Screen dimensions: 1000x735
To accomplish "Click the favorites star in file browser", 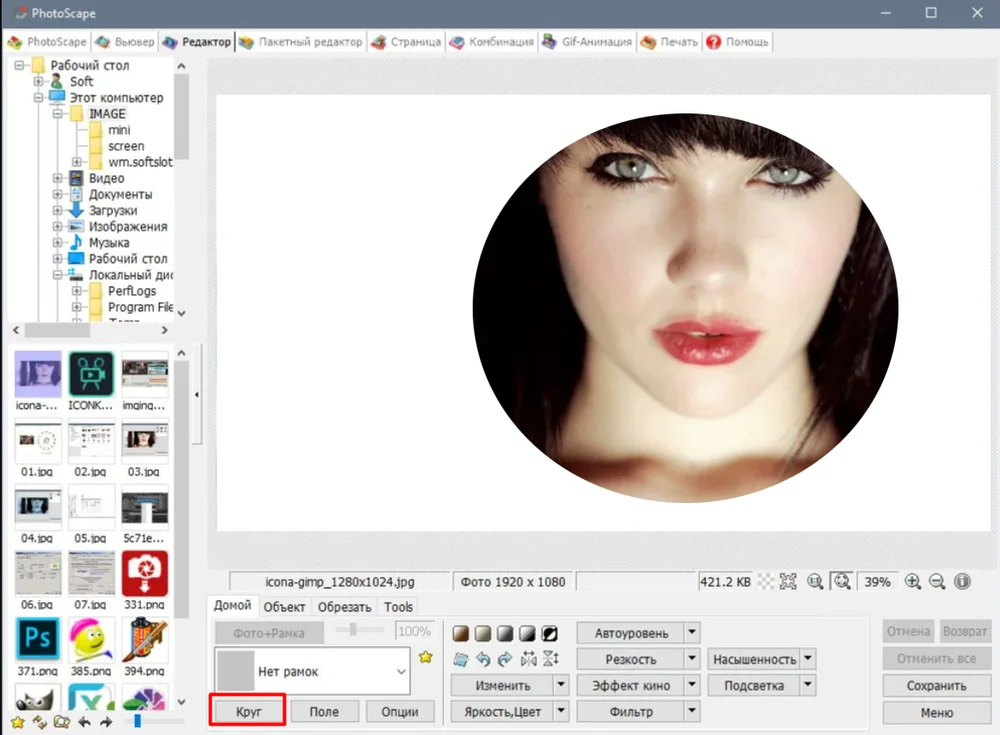I will [x=18, y=722].
